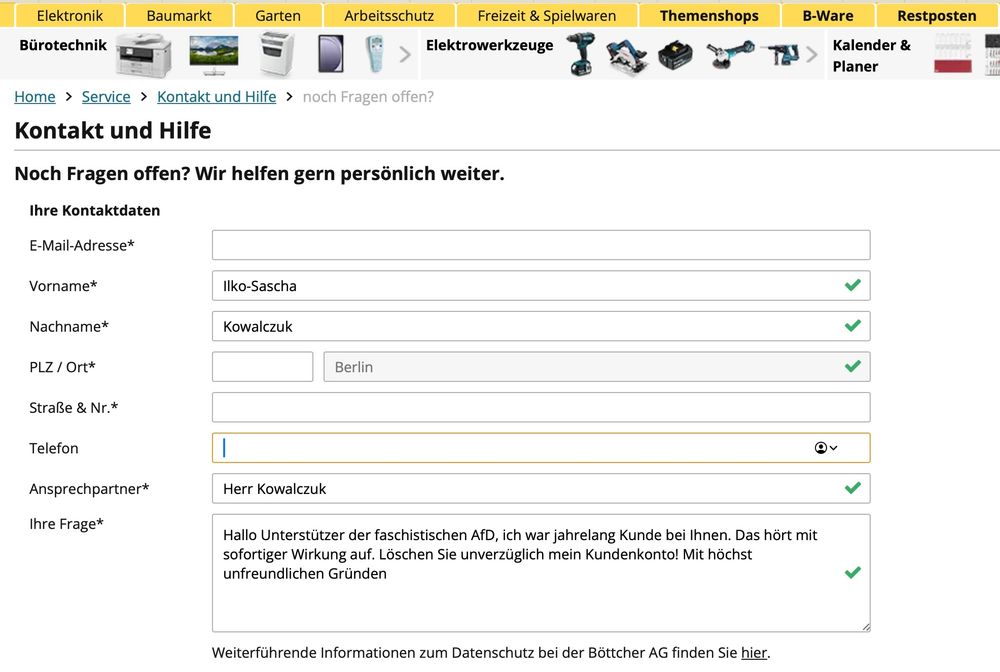Click the Ansprechpartner field
This screenshot has width=1000, height=672.
[541, 488]
